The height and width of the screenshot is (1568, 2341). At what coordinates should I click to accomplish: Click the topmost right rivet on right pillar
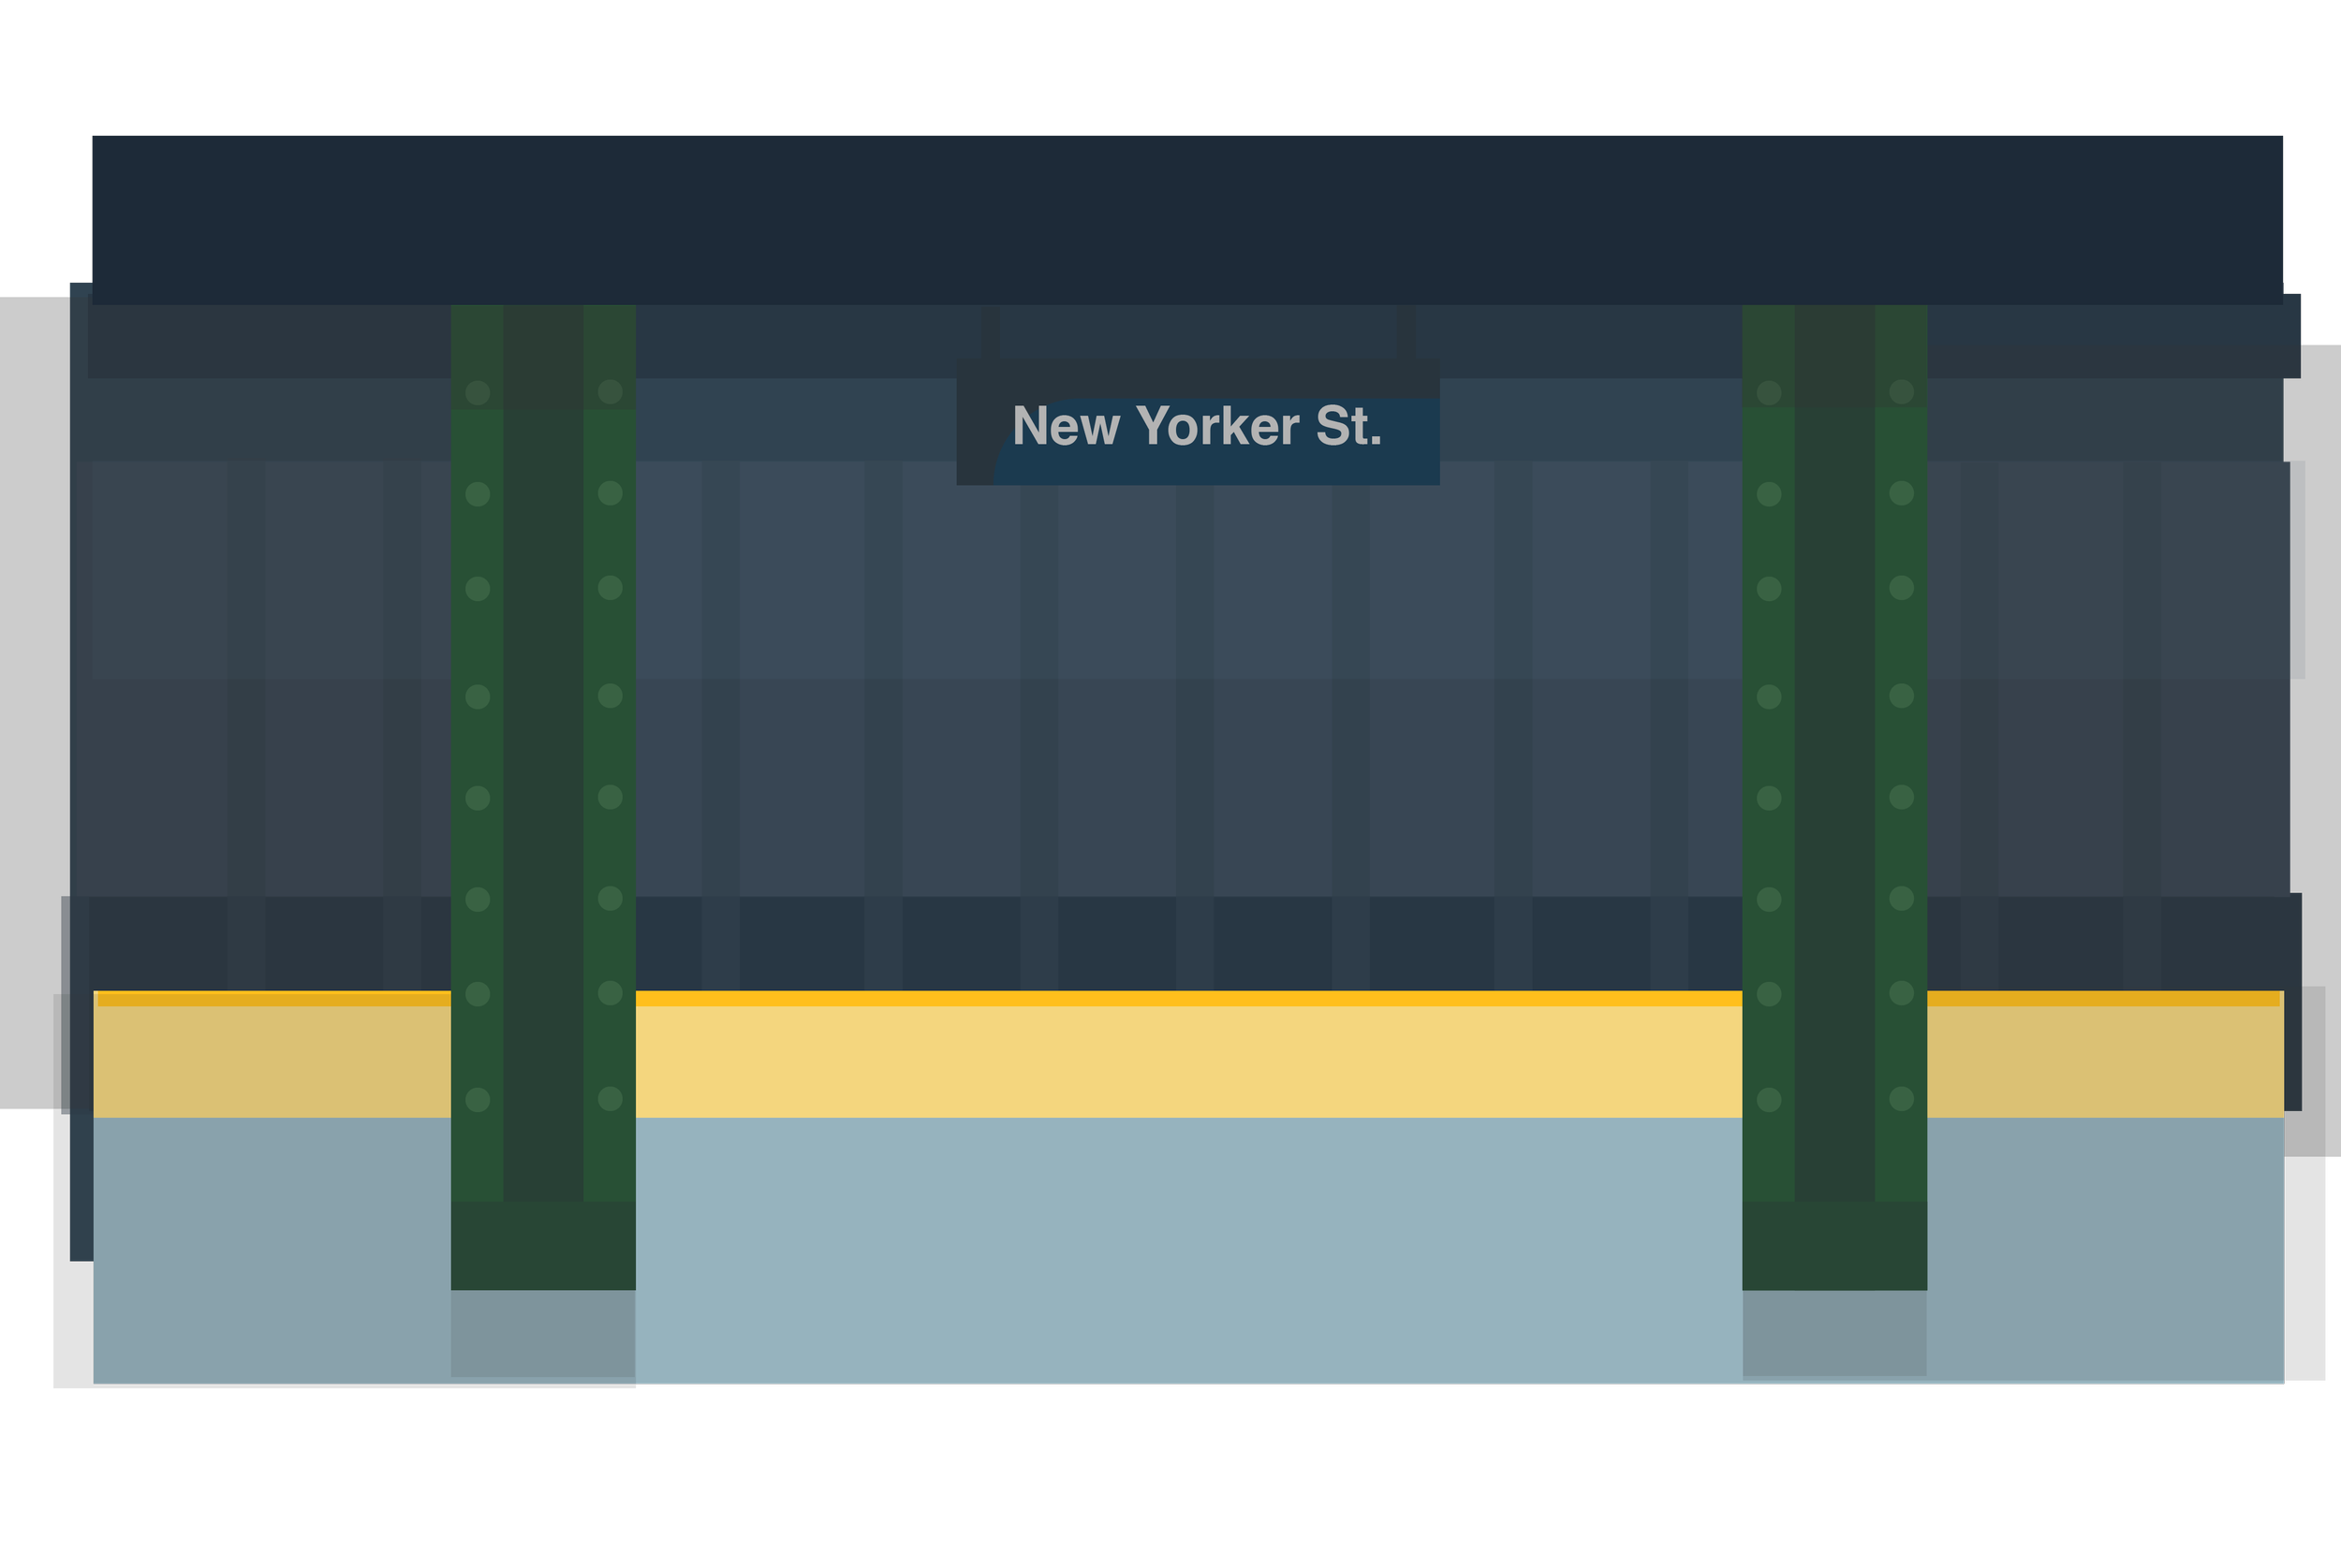point(1901,392)
